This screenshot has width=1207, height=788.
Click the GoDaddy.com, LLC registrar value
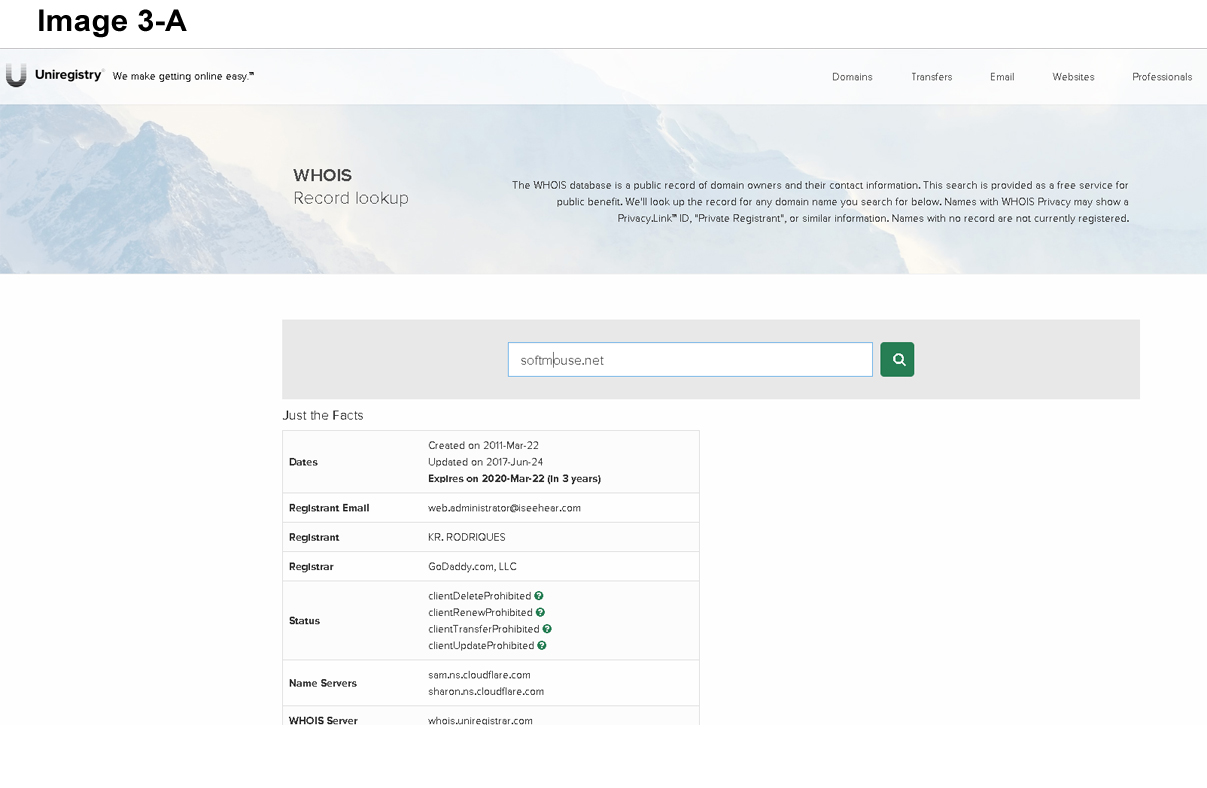click(x=472, y=567)
